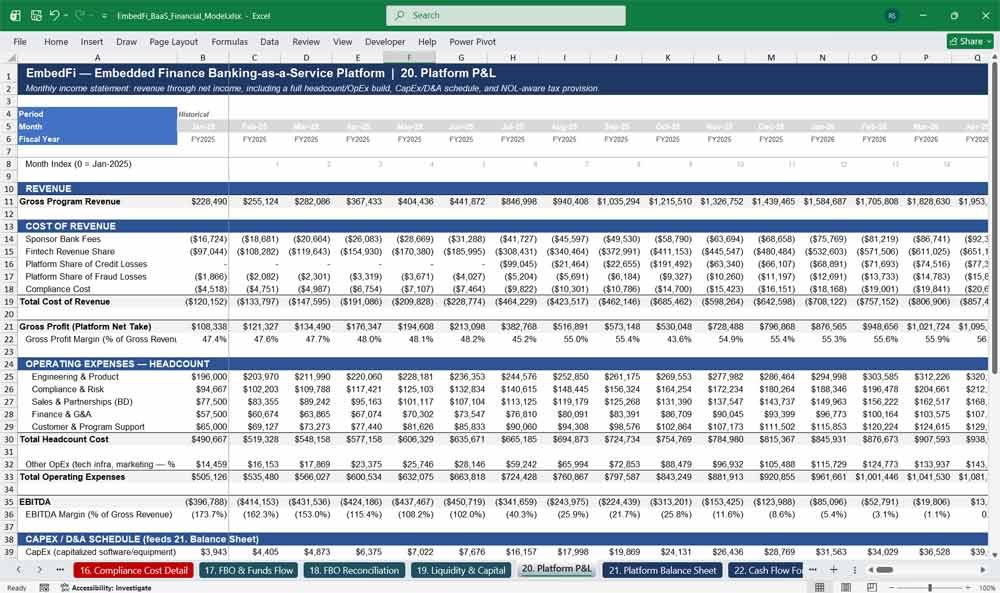Image resolution: width=1000 pixels, height=593 pixels.
Task: Click the zoom slider handle
Action: (x=930, y=587)
